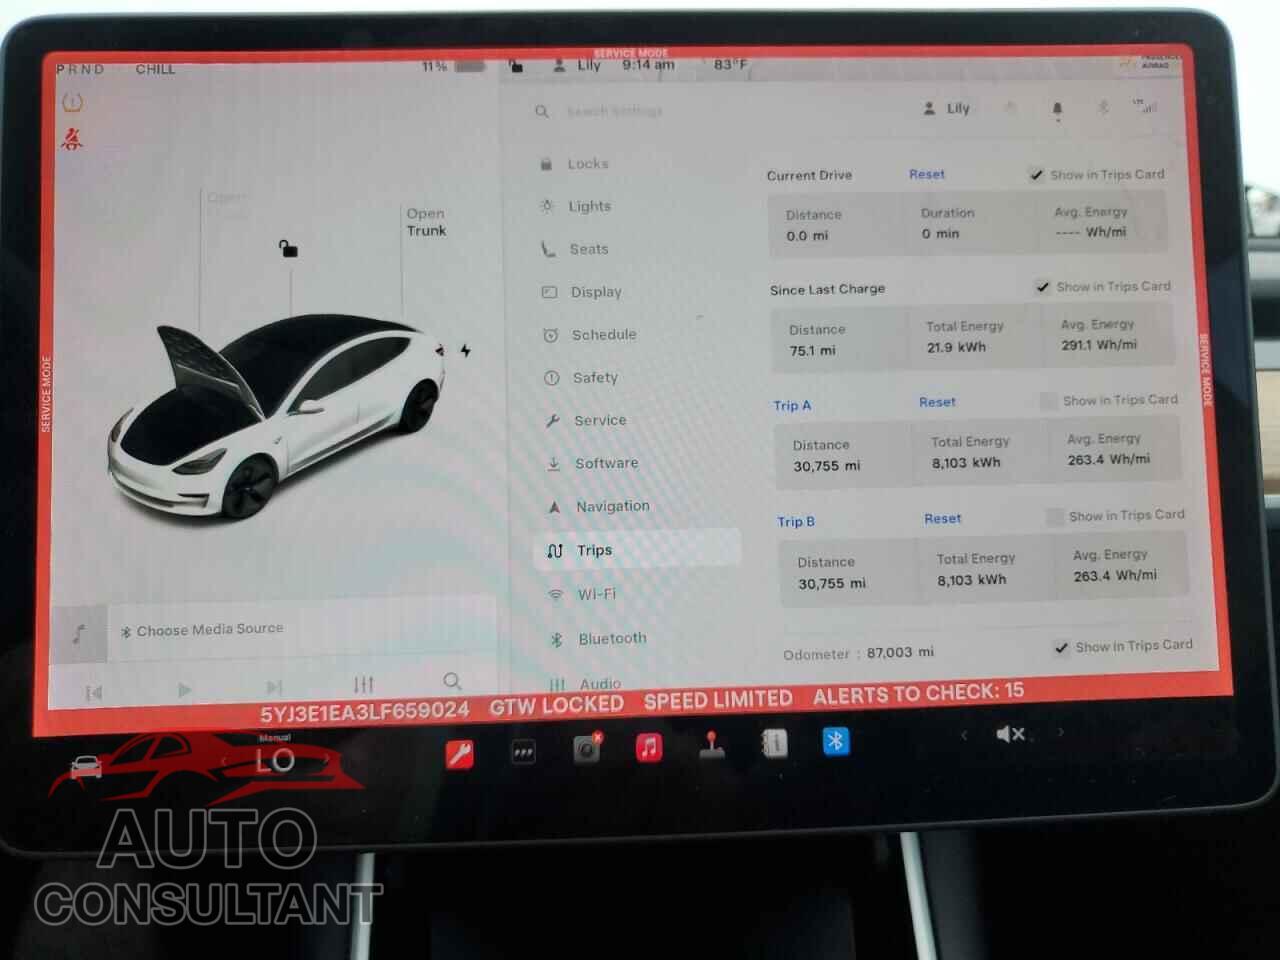Select the Trips menu item
1280x960 pixels.
(x=638, y=550)
